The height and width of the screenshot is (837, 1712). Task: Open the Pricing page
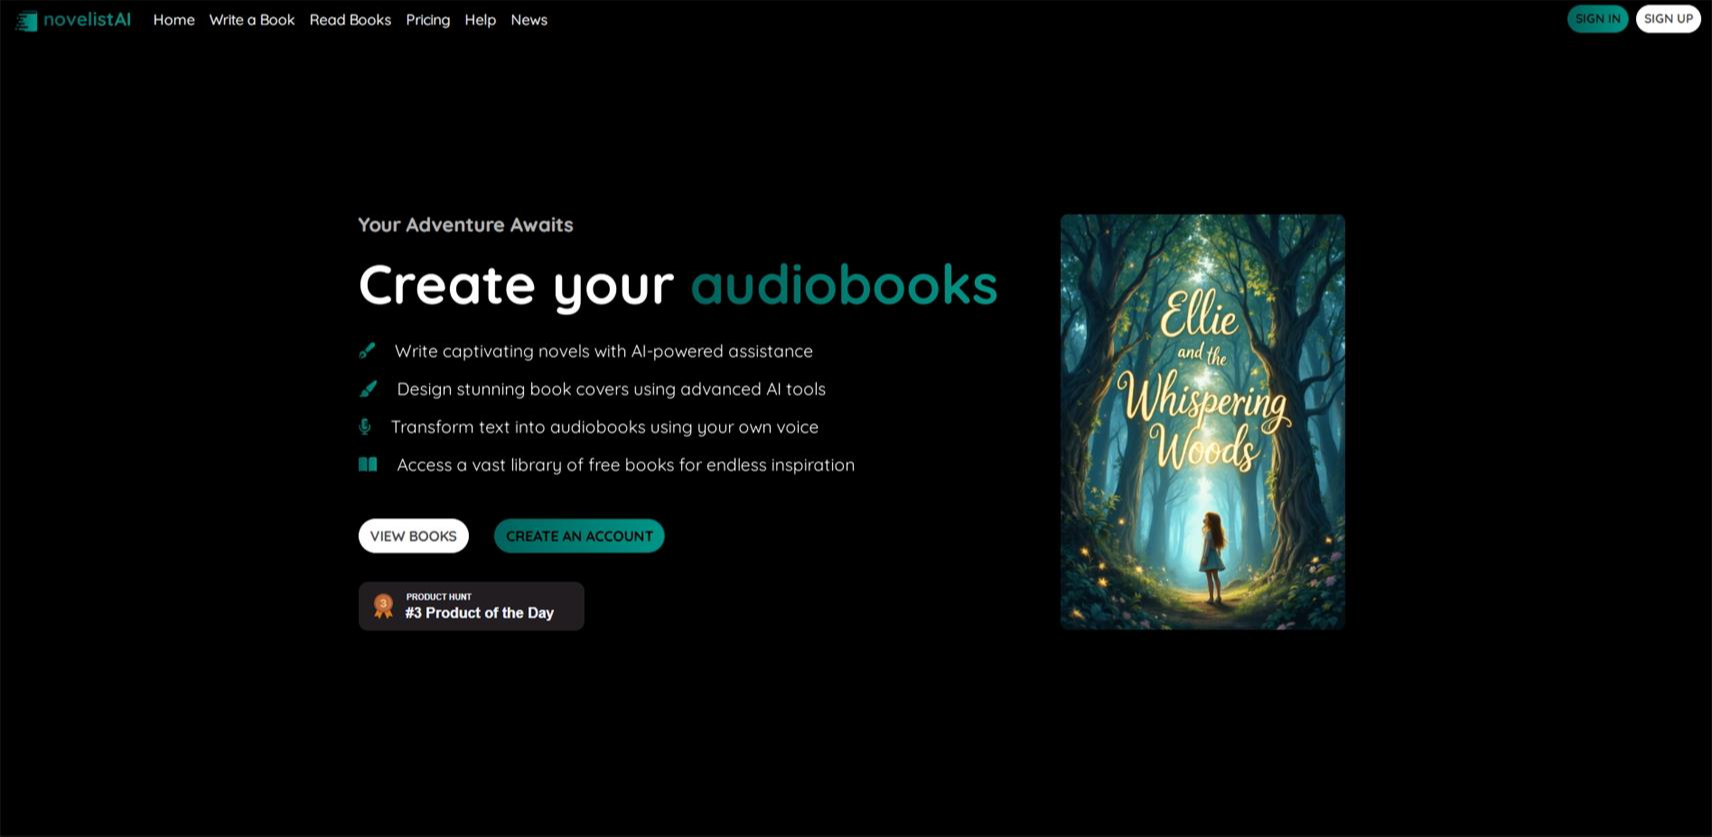[x=428, y=20]
